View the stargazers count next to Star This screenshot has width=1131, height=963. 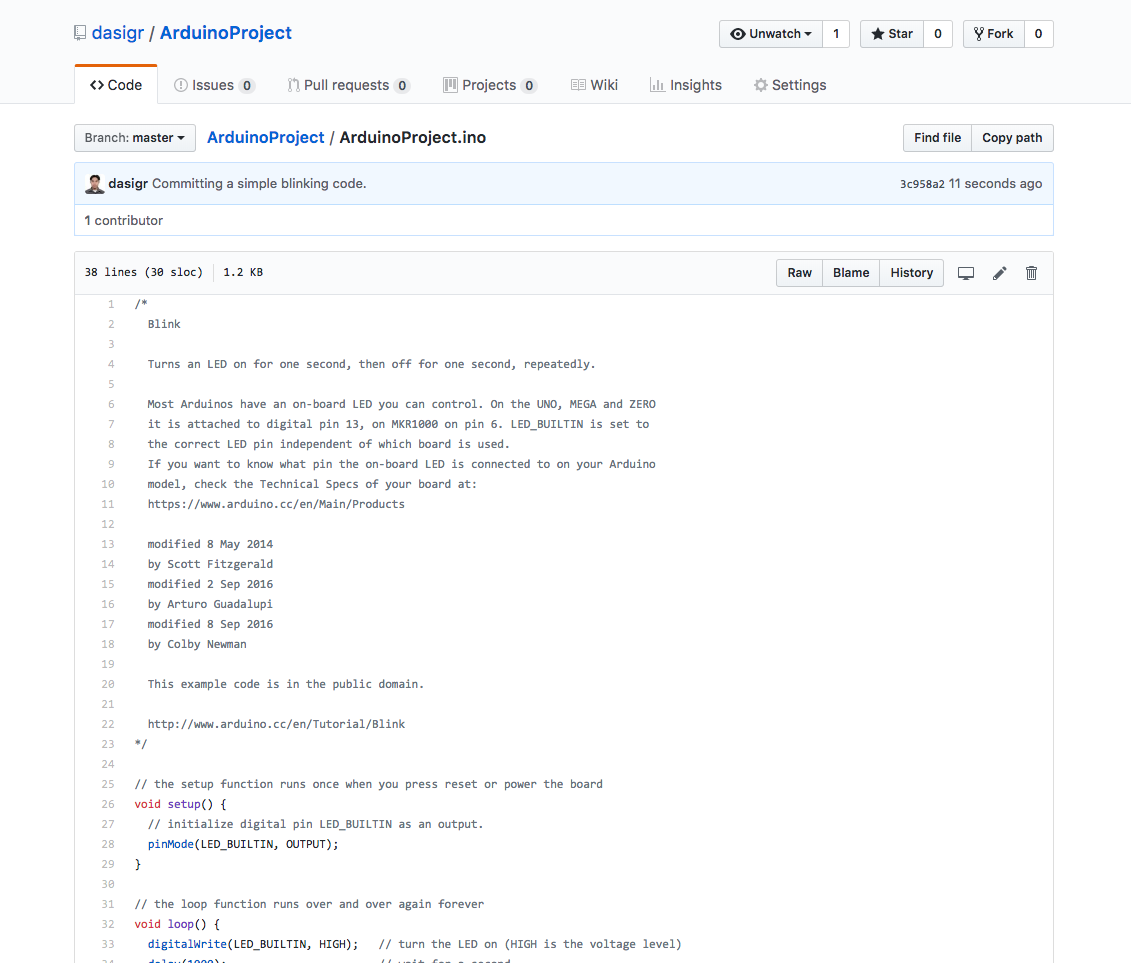pyautogui.click(x=938, y=34)
